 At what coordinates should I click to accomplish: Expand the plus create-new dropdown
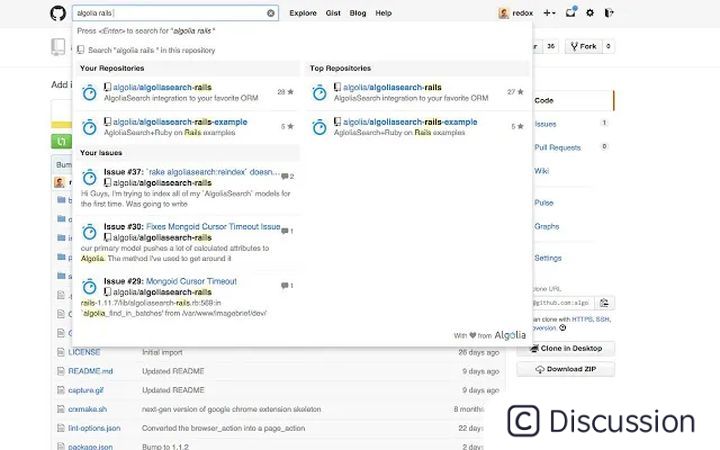point(549,13)
